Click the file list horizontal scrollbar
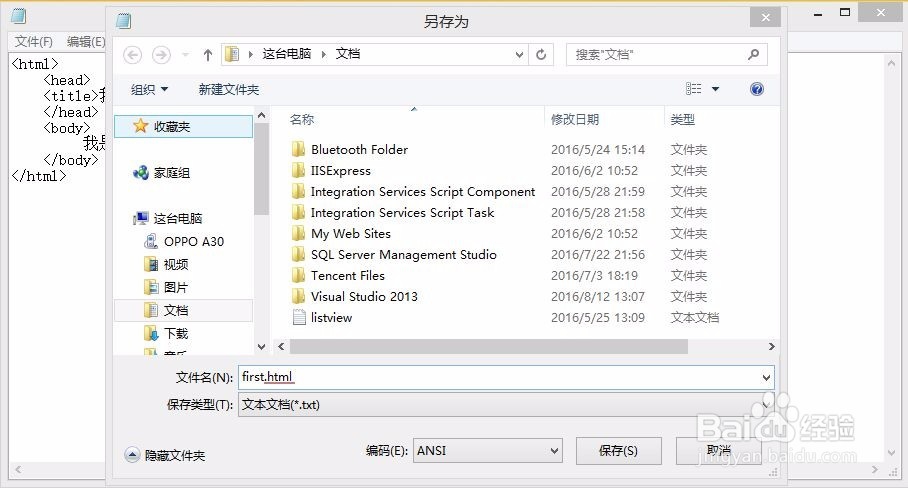Screen dimensions: 908x488 489,346
